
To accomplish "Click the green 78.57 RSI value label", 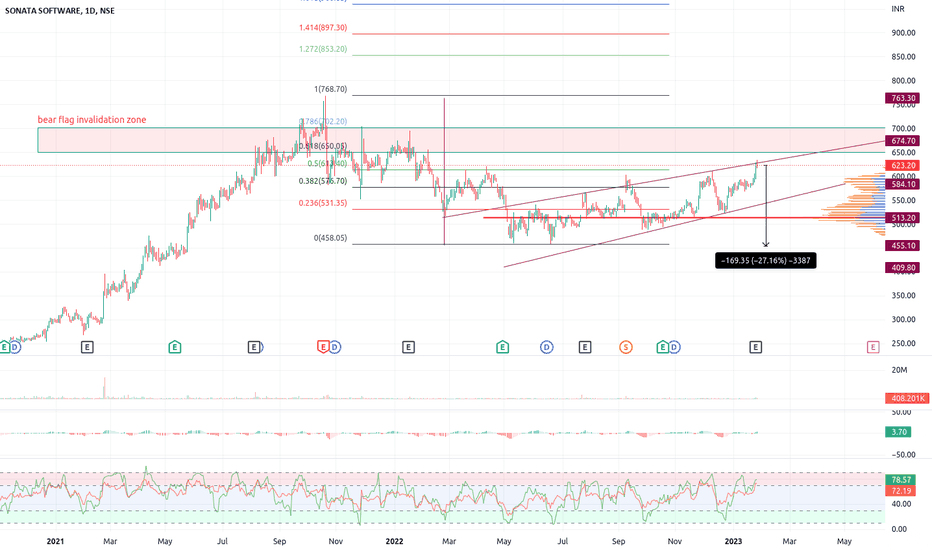I will point(900,480).
